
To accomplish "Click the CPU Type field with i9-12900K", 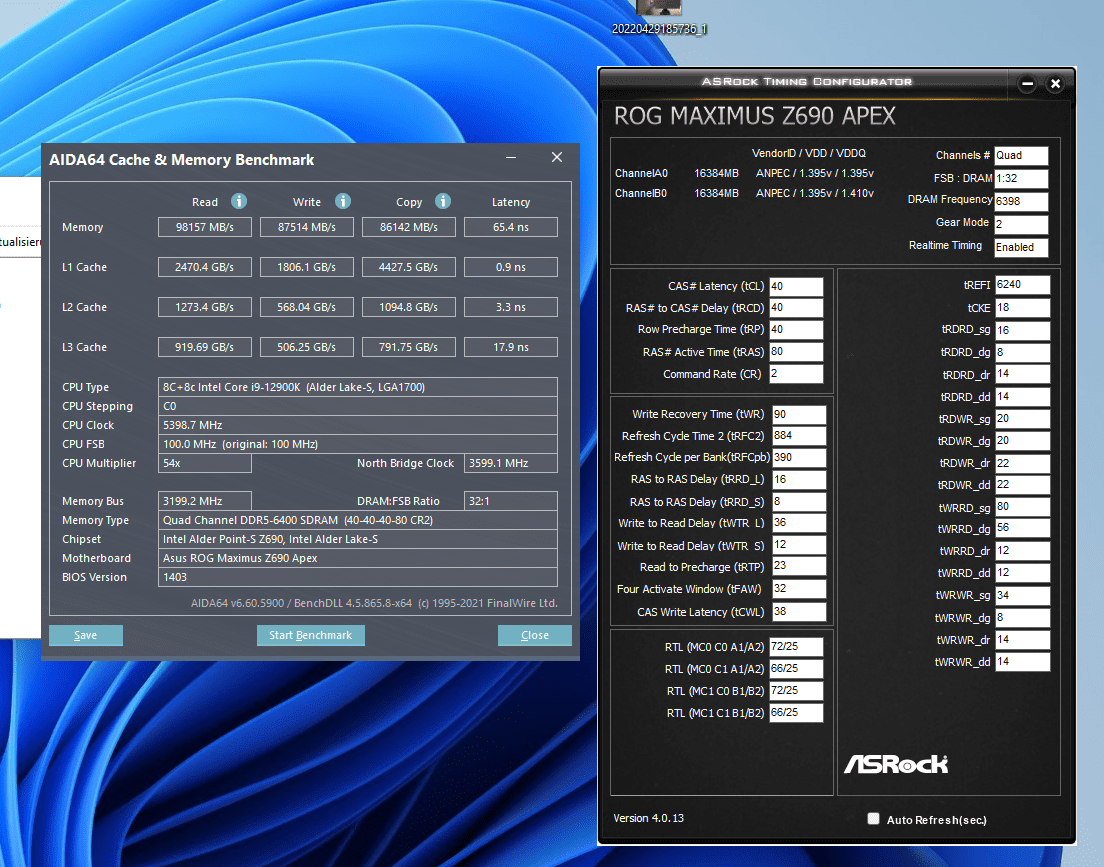I will (358, 387).
